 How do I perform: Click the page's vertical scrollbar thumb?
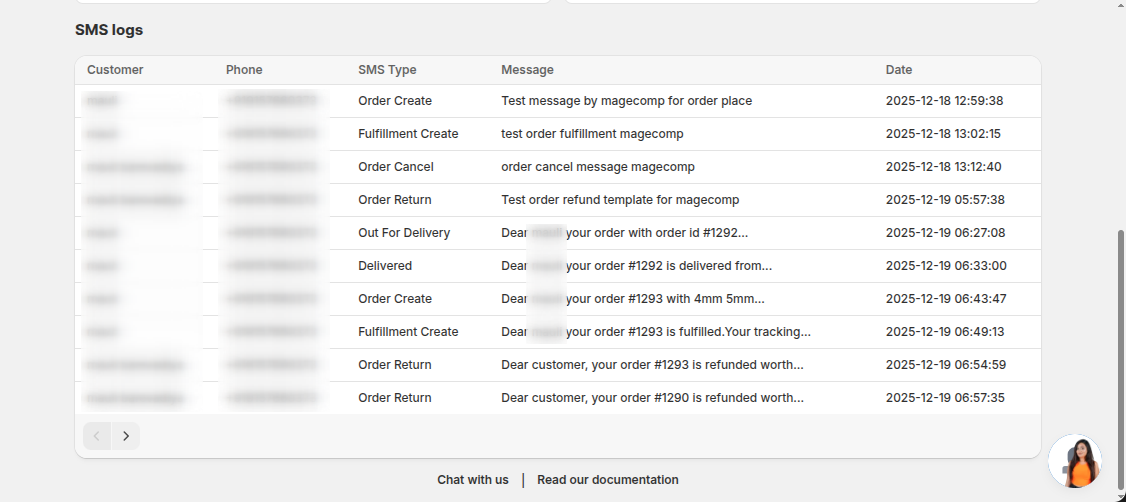tap(1120, 360)
